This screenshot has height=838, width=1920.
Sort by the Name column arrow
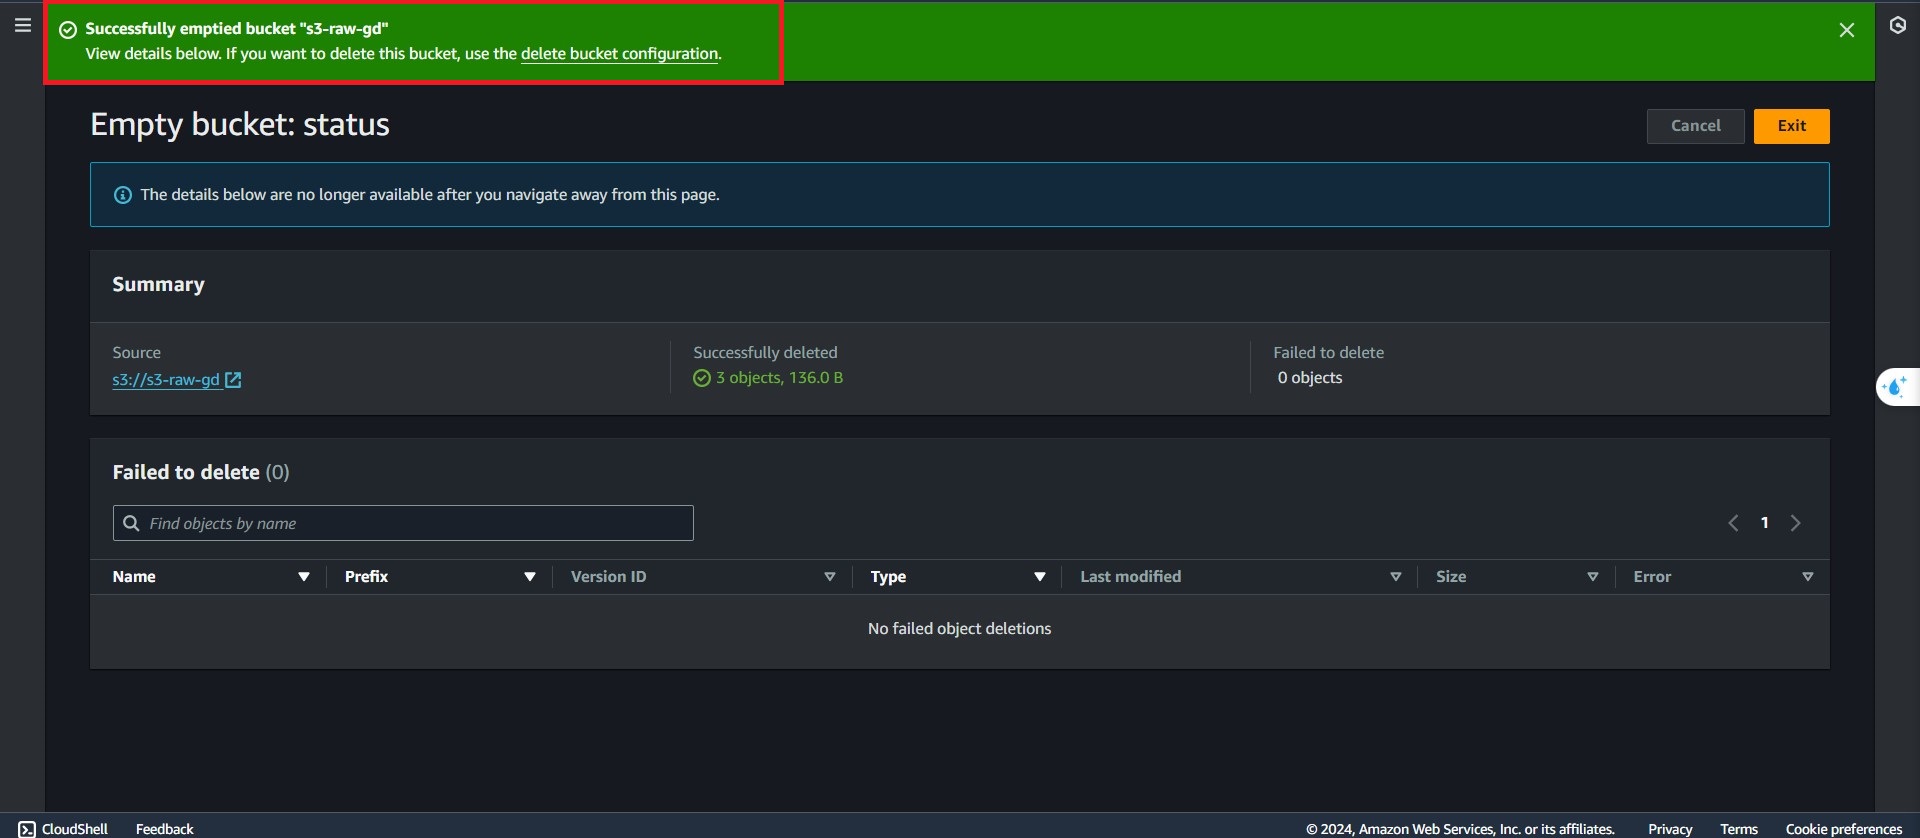[304, 577]
